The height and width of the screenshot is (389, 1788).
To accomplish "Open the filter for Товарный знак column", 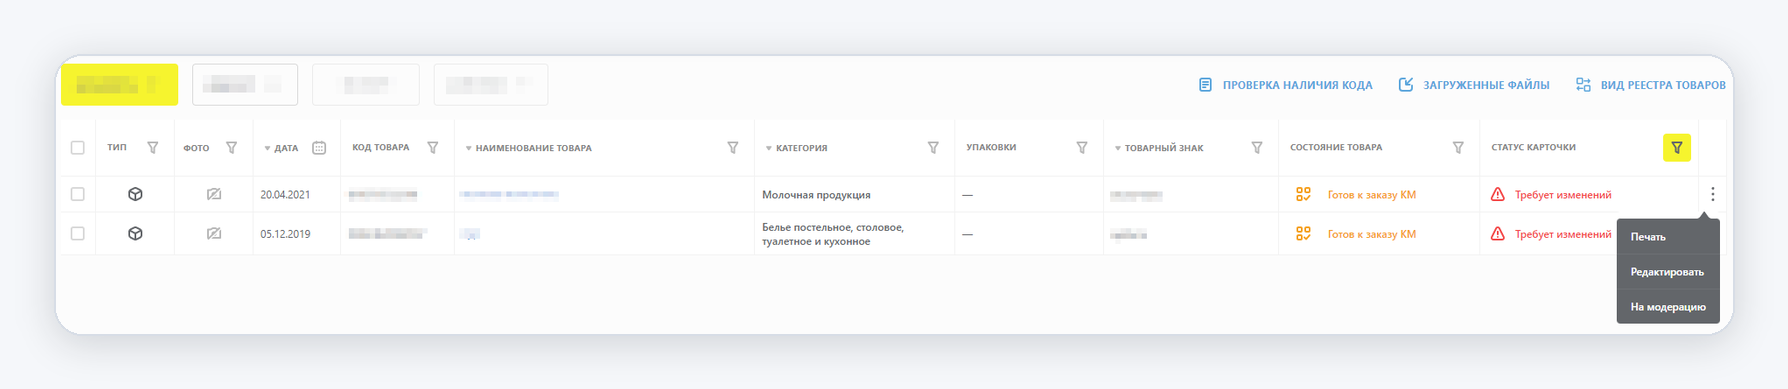I will pyautogui.click(x=1257, y=148).
